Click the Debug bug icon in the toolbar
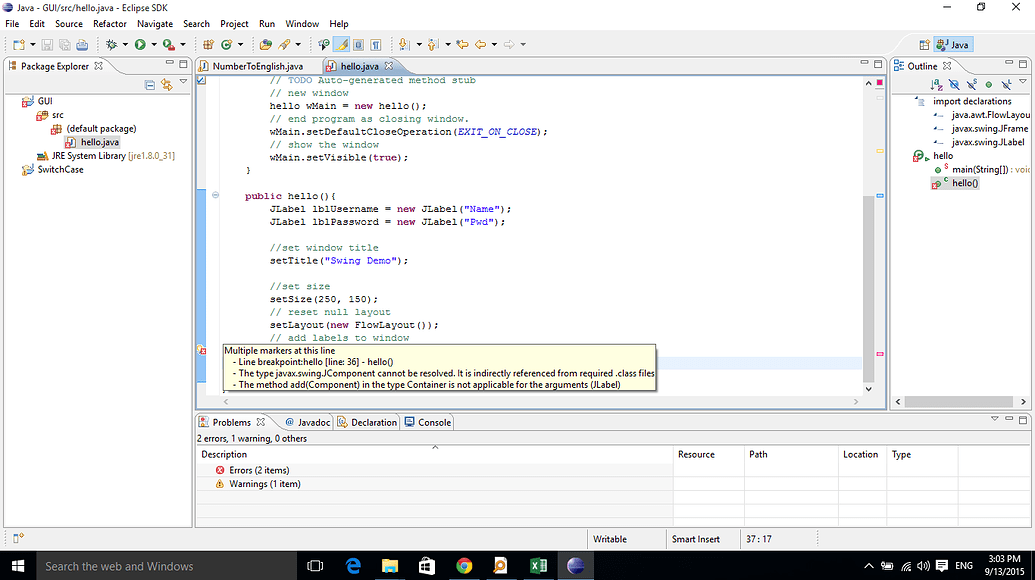 111,44
